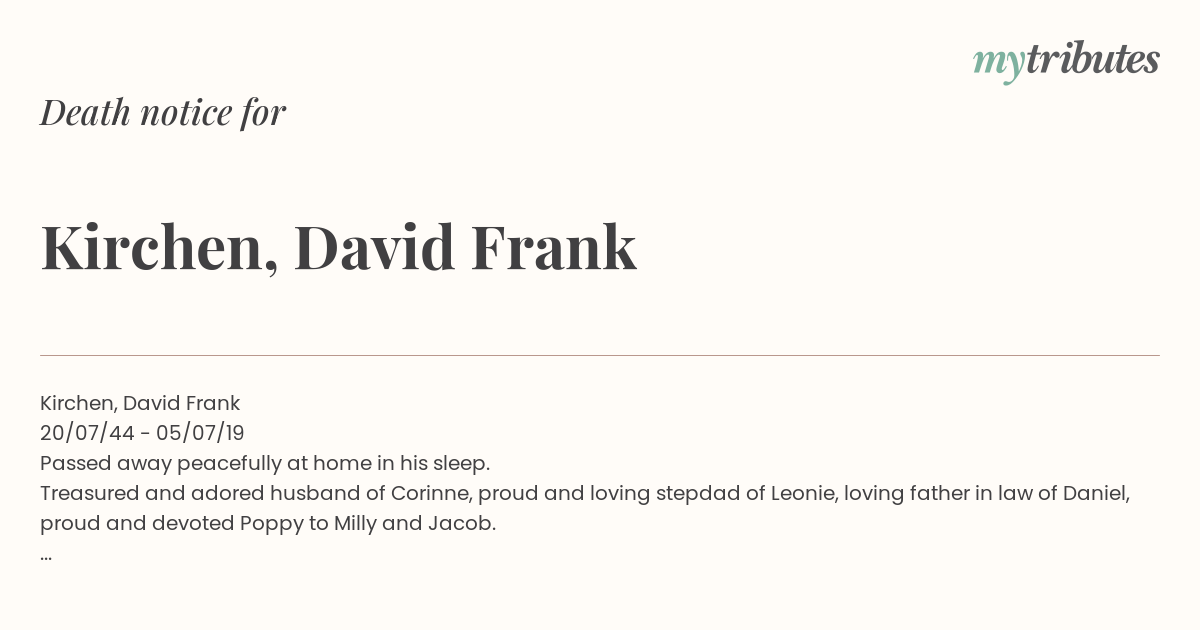Click the 'Kirchen, David Frank' title
The image size is (1200, 630).
click(x=338, y=248)
